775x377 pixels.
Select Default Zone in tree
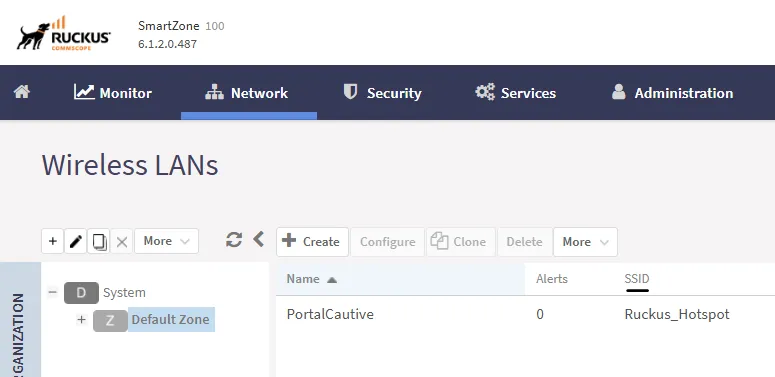171,320
